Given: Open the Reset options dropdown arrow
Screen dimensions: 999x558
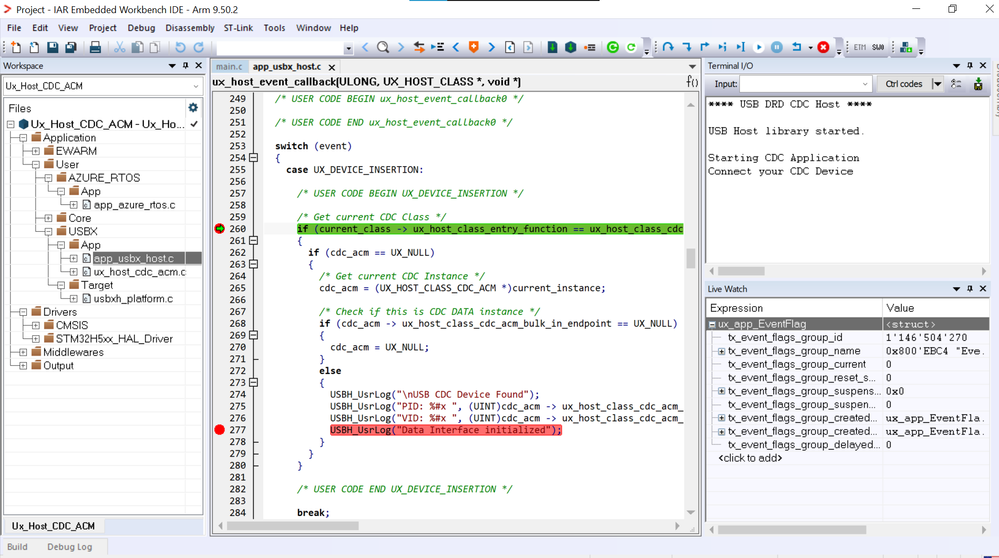Looking at the screenshot, I should click(x=810, y=47).
